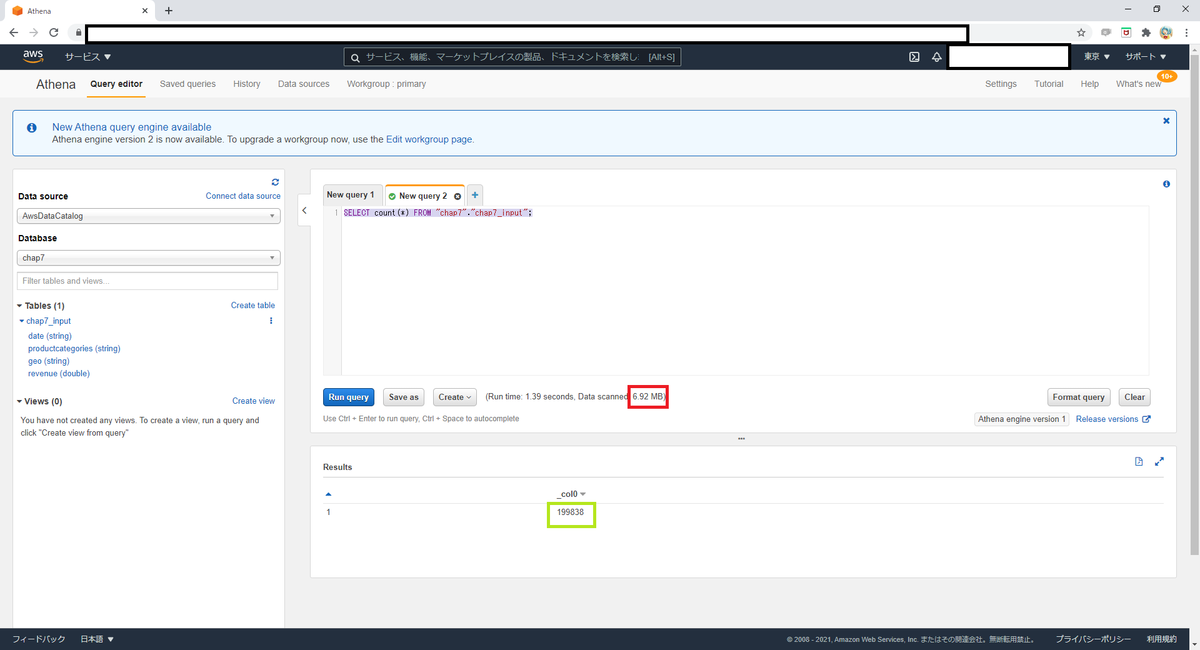1200x650 pixels.
Task: Open the Help link
Action: coord(1090,84)
